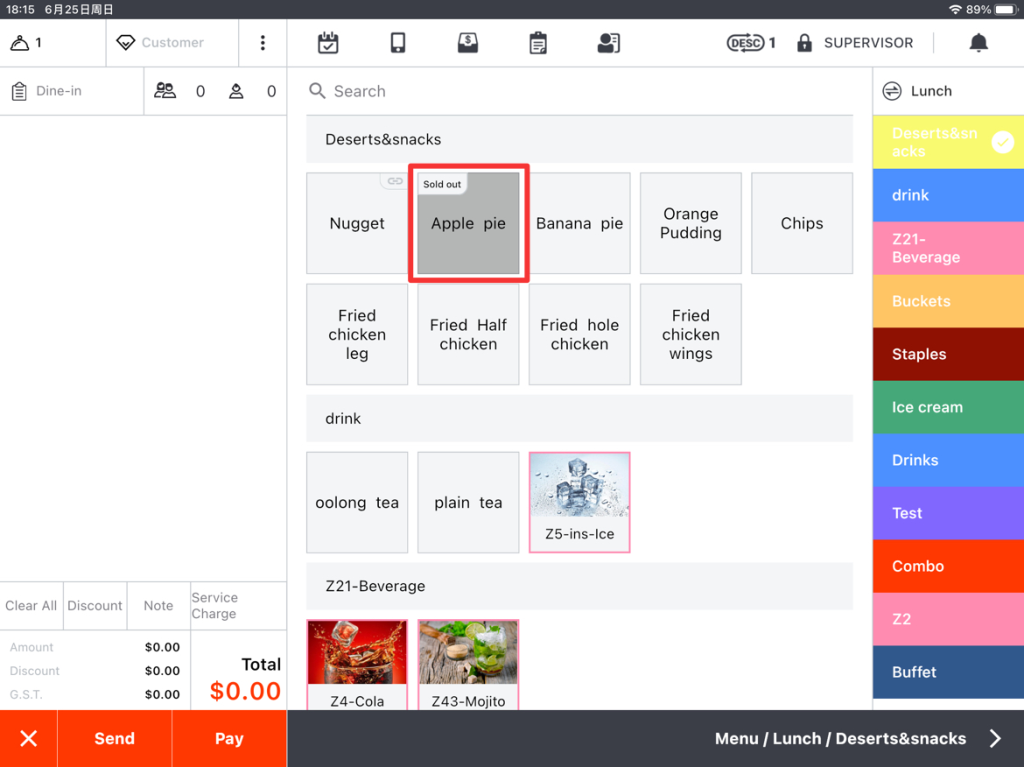This screenshot has width=1024, height=767.
Task: Toggle the DESC sort order button
Action: tap(750, 43)
